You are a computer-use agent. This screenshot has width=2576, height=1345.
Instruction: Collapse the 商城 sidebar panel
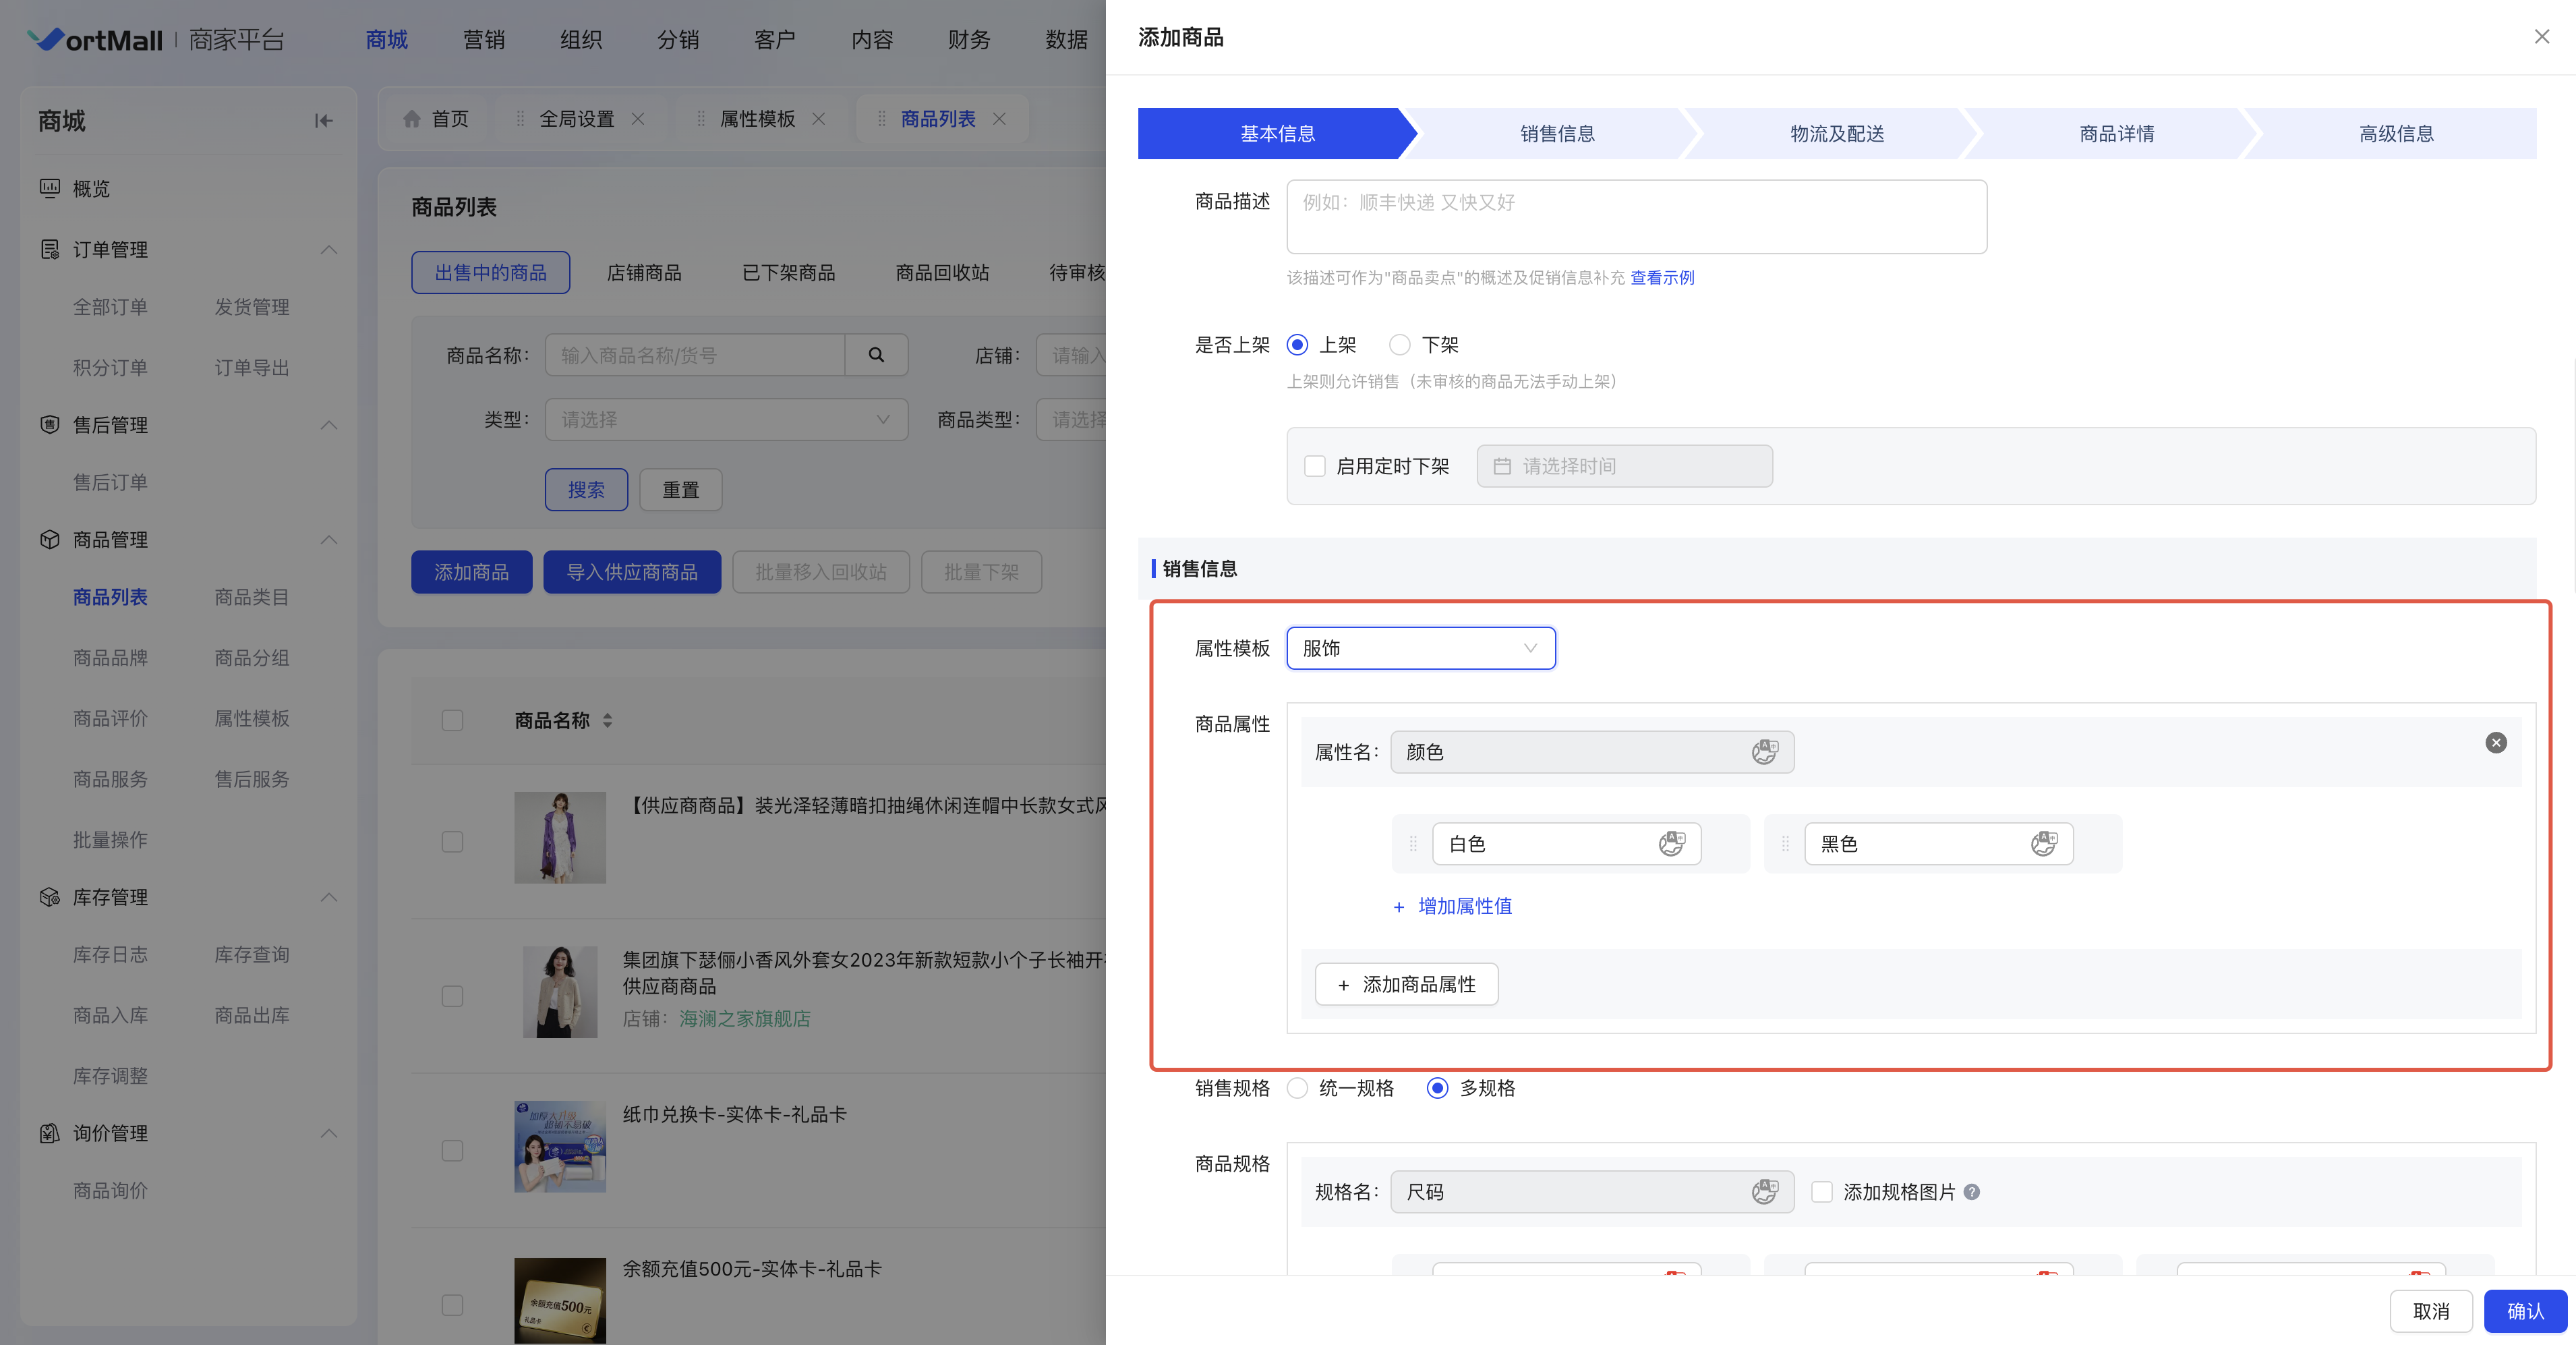[x=323, y=121]
